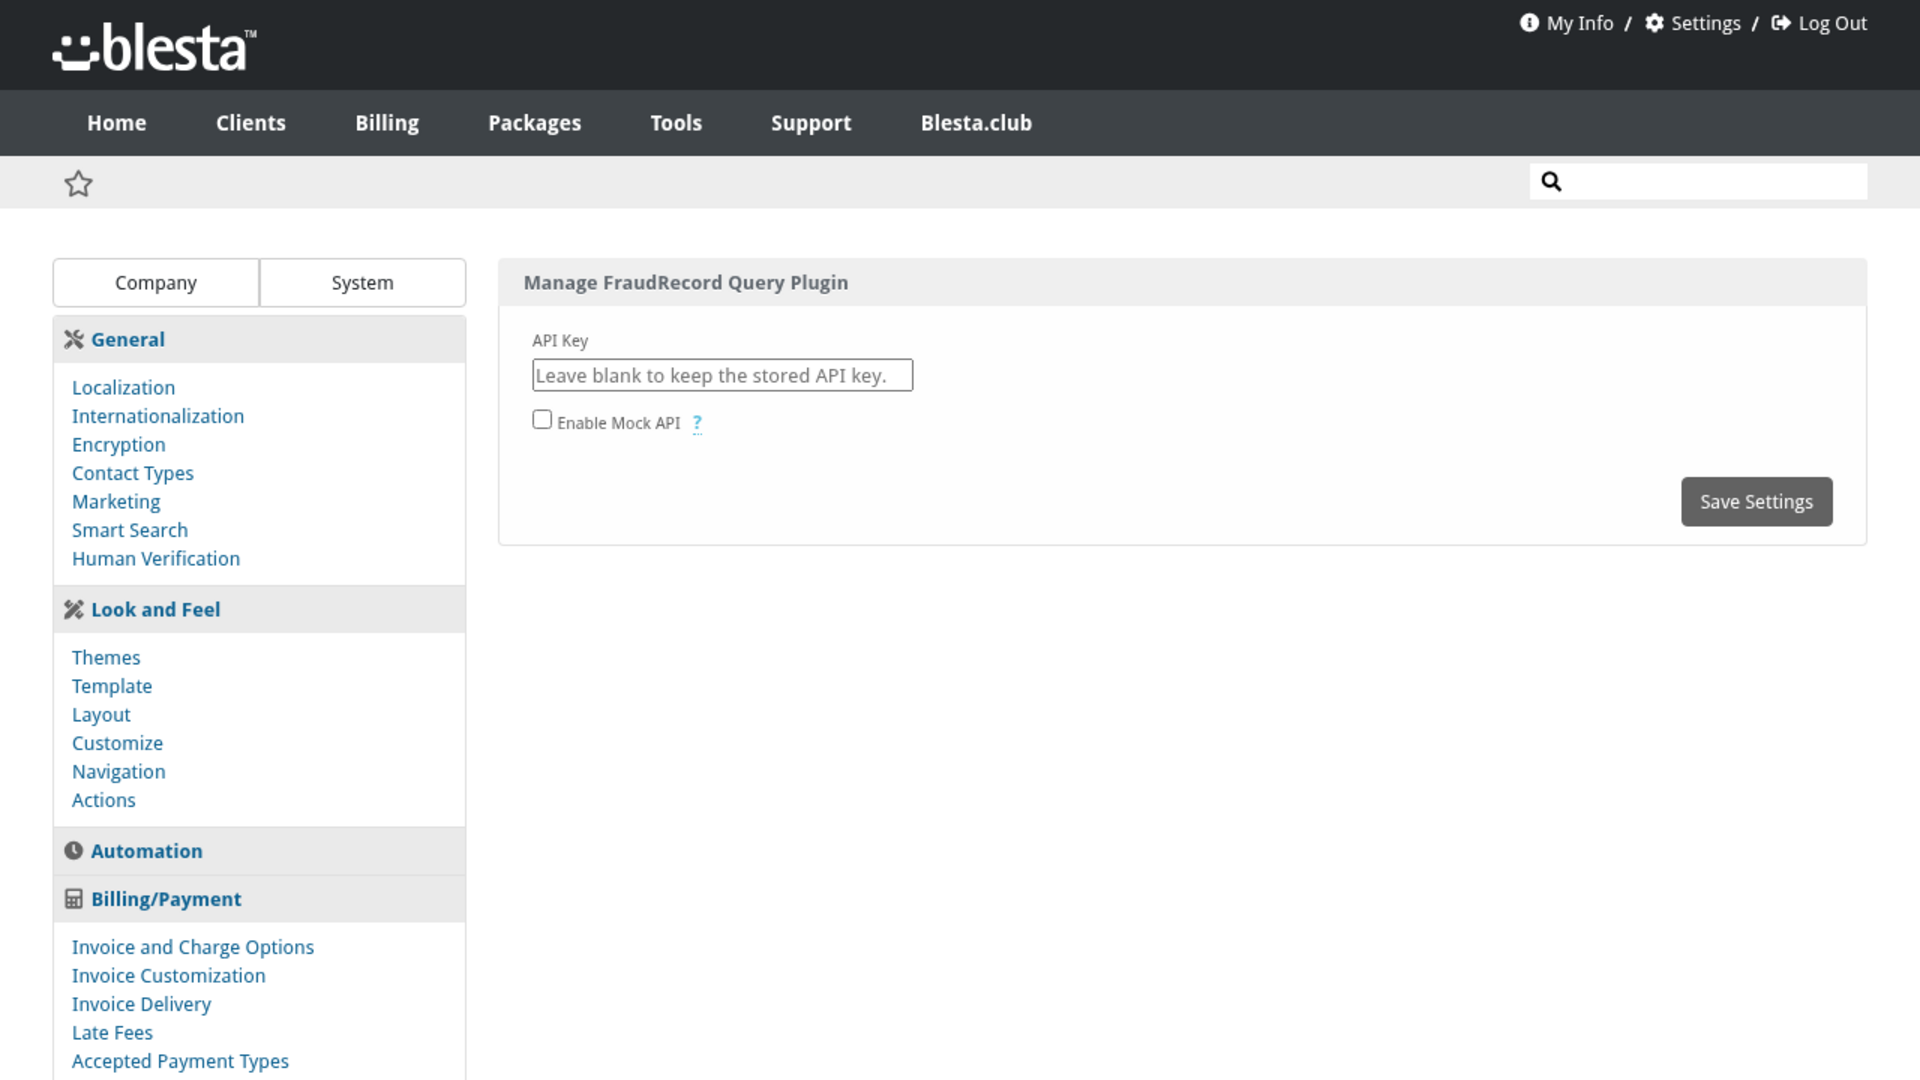Click the Automation clock icon
1920x1080 pixels.
74,851
